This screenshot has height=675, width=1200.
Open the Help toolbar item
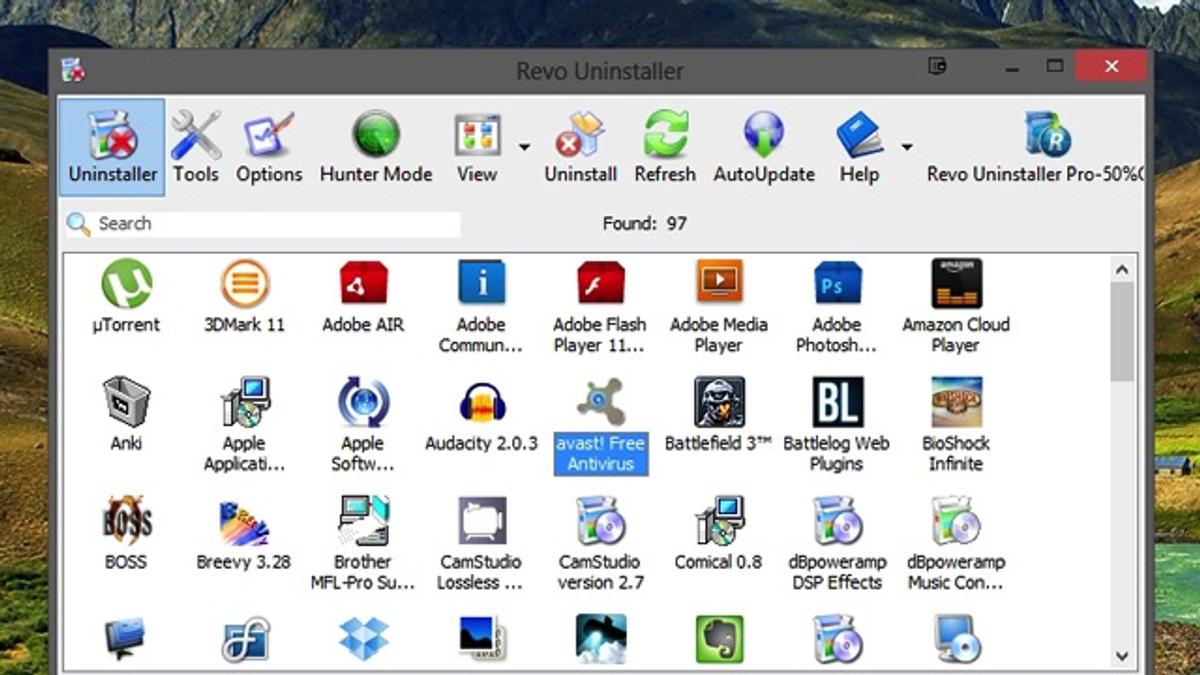[x=859, y=147]
